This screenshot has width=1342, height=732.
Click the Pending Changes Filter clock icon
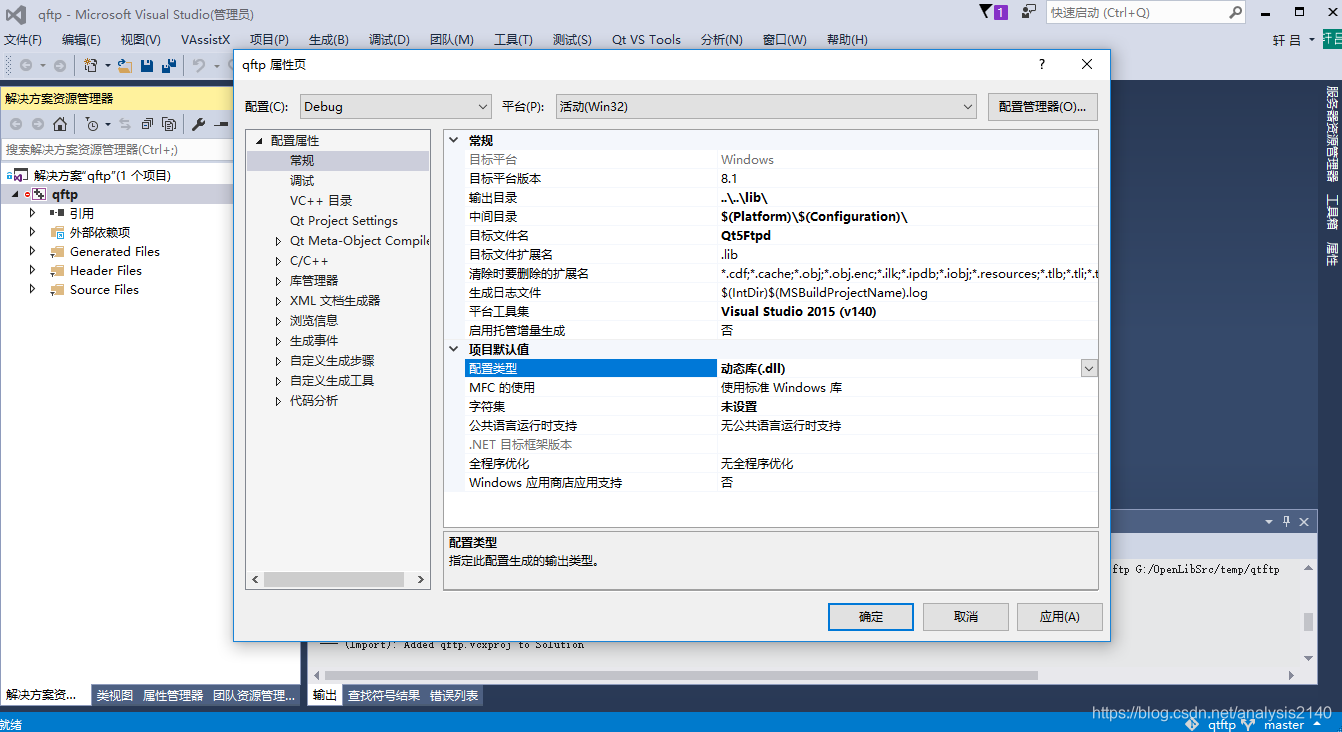[x=92, y=124]
